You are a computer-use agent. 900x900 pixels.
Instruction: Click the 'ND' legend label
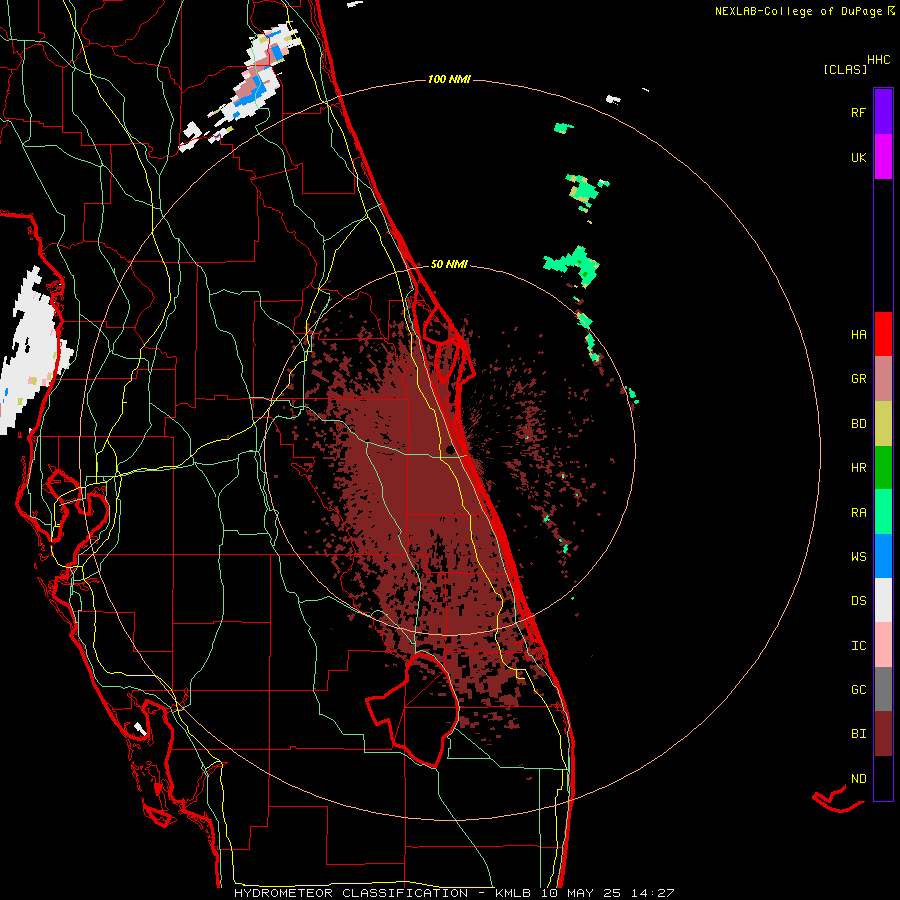[x=858, y=779]
